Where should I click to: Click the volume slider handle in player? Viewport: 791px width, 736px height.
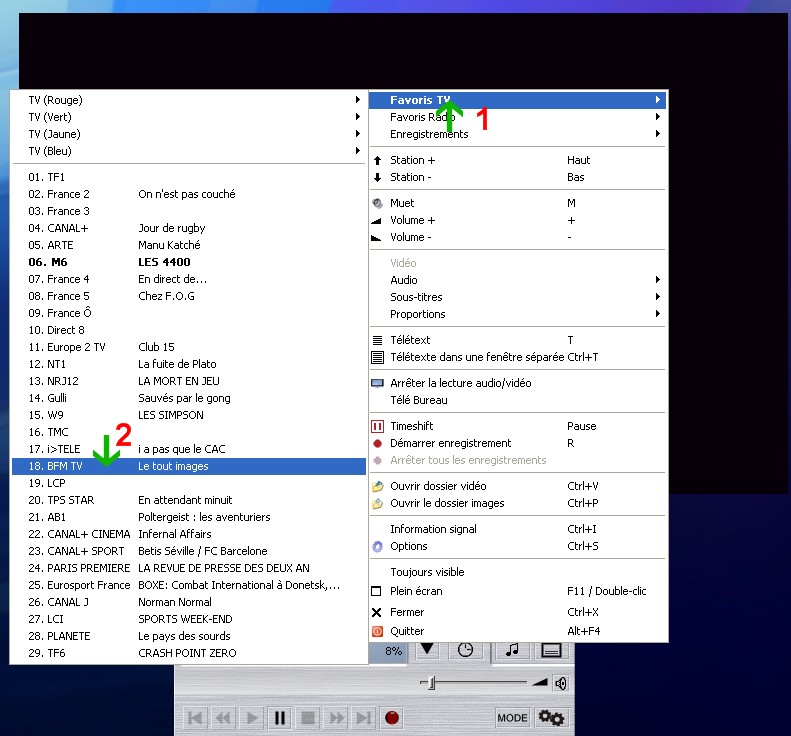pos(431,683)
